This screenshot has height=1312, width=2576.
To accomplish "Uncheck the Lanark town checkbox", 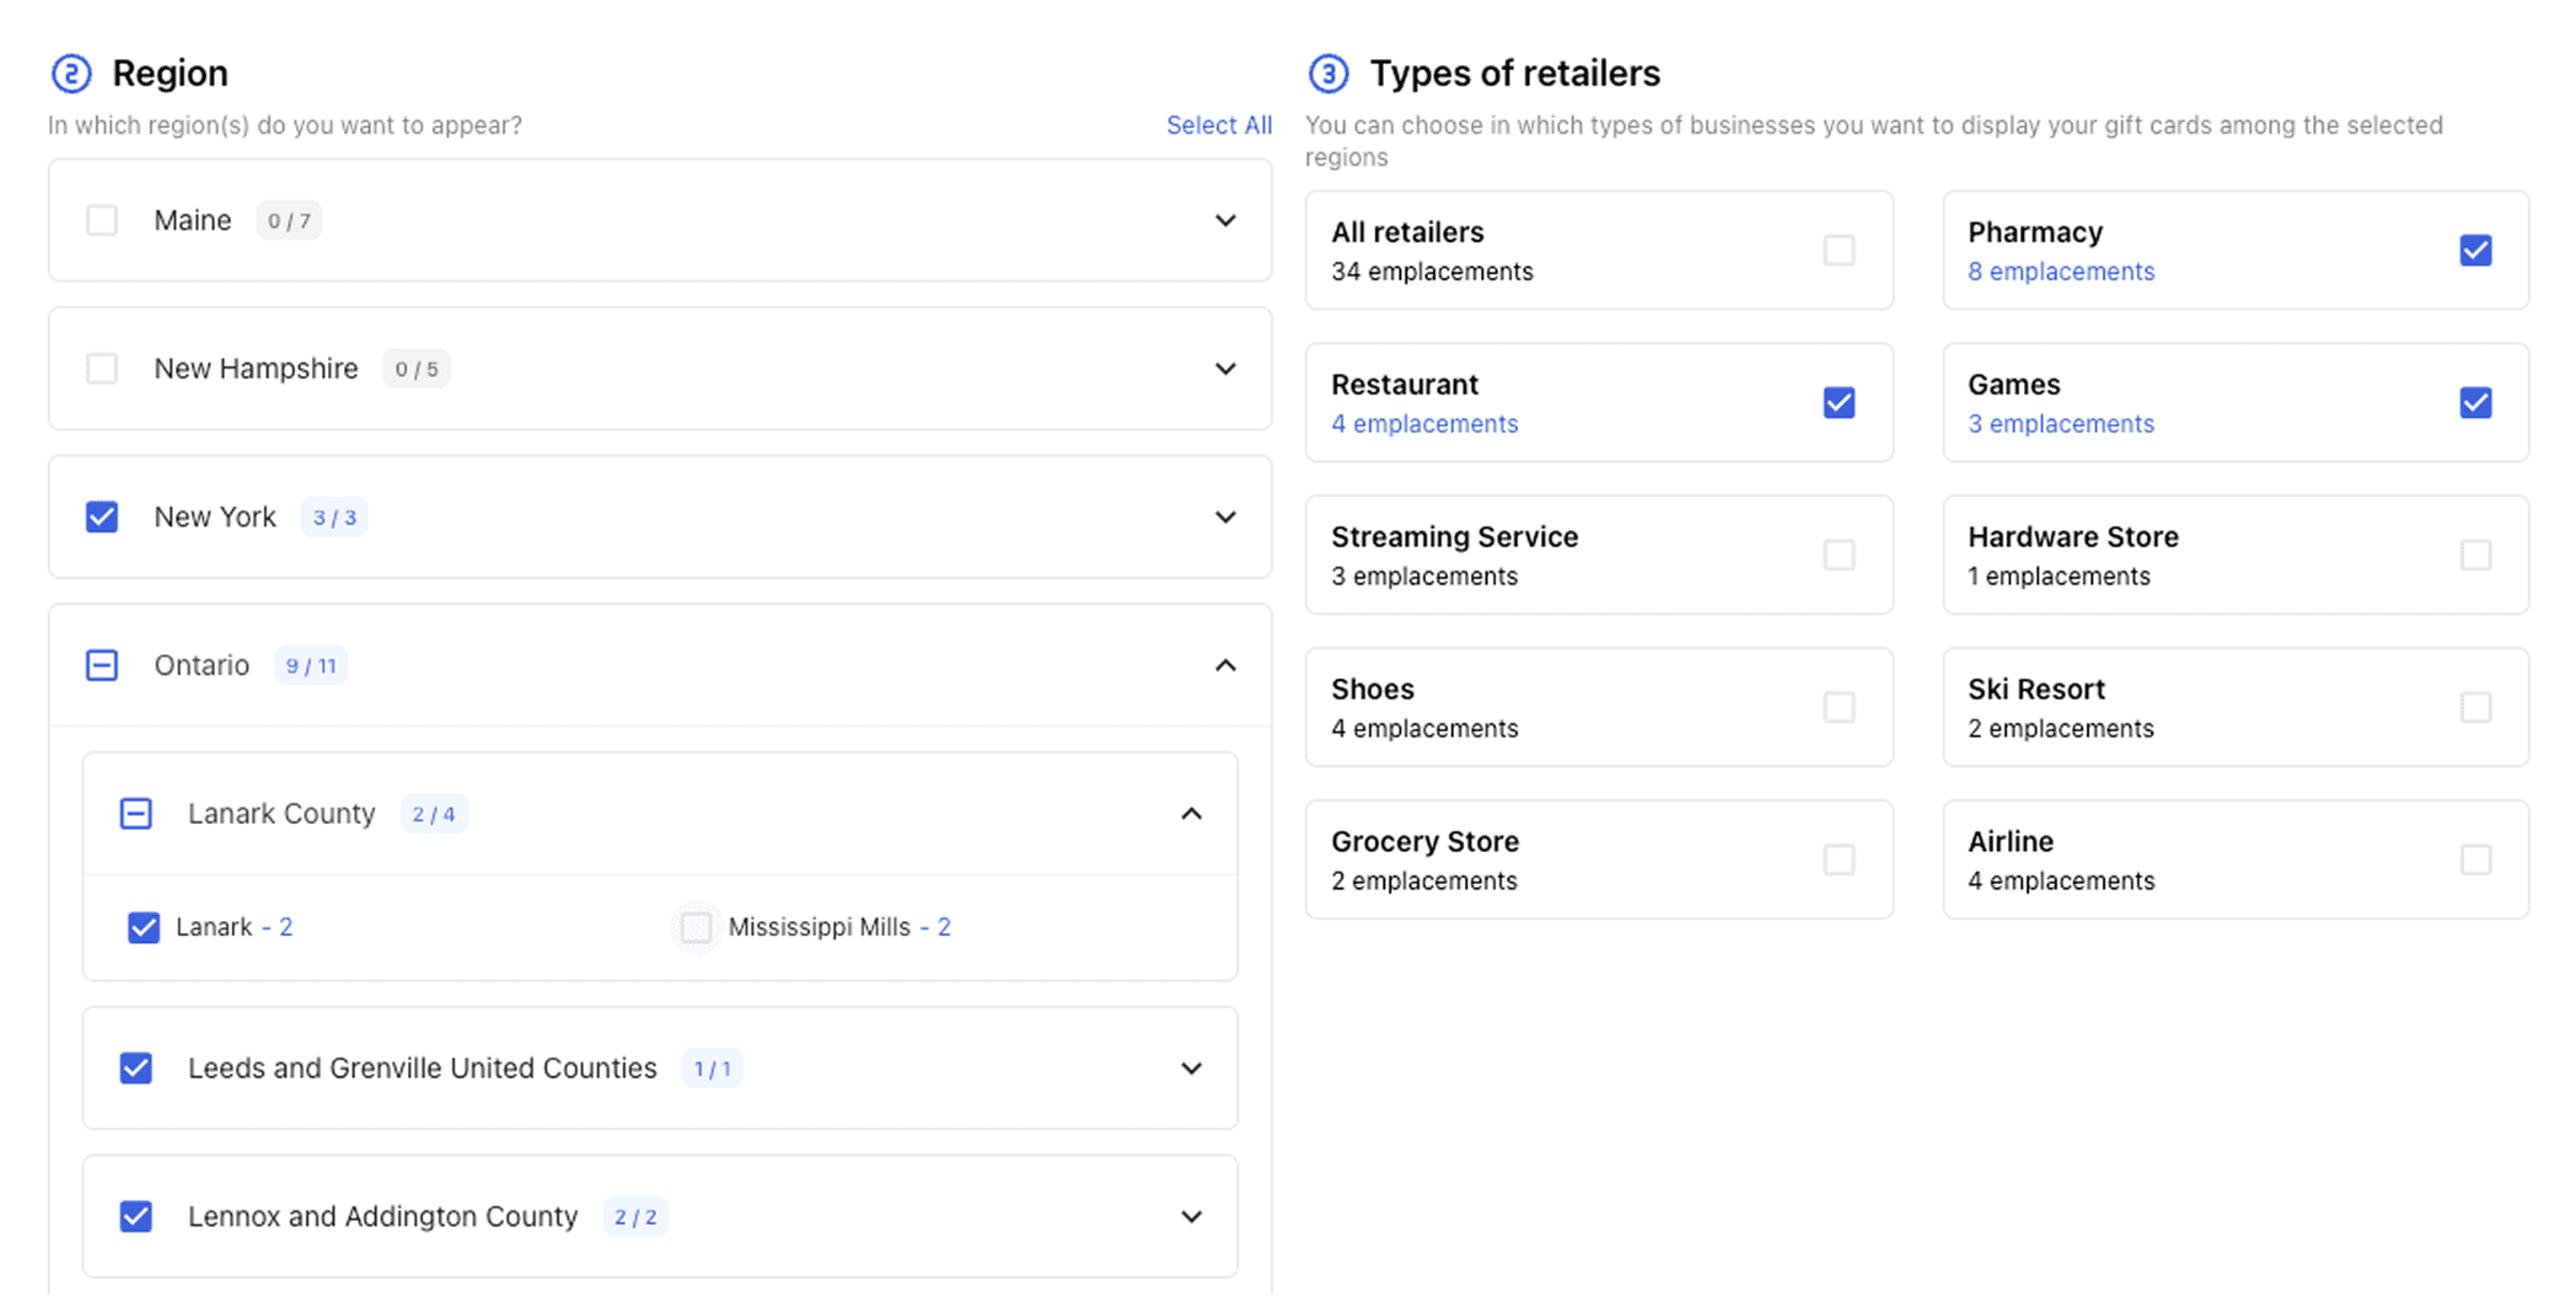I will pos(144,927).
